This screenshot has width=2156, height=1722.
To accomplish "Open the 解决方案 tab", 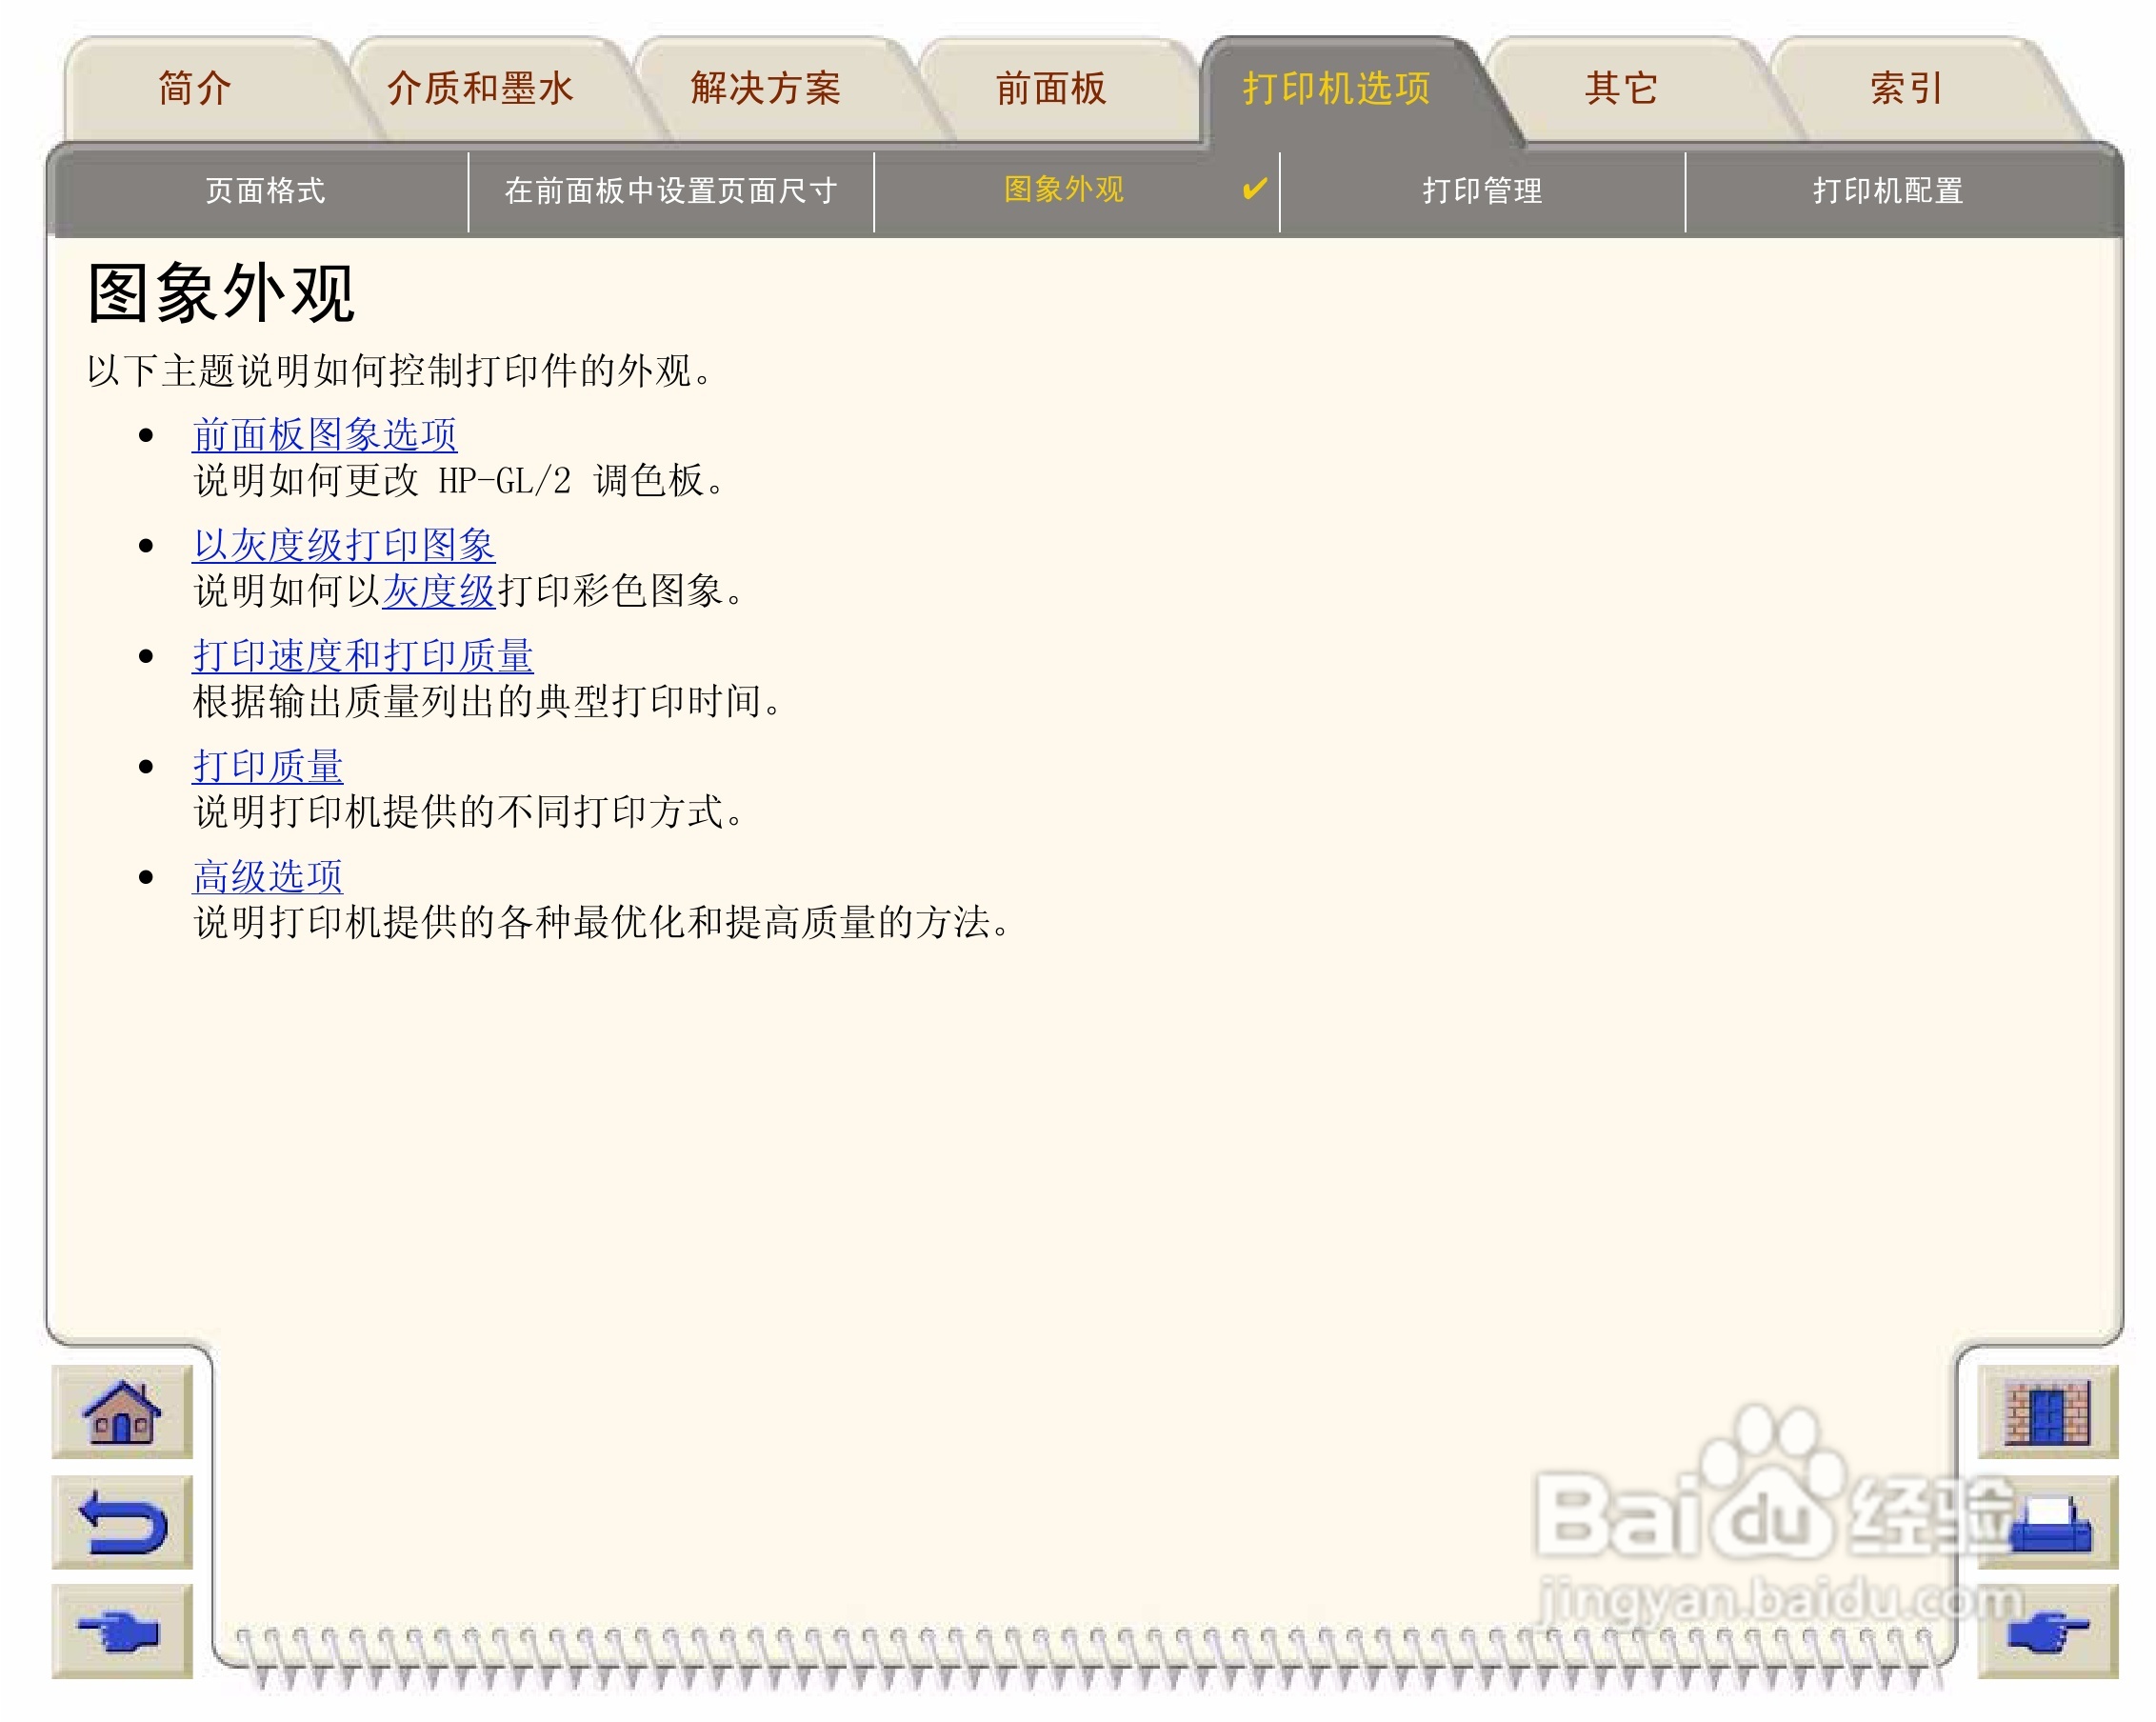I will [x=765, y=89].
